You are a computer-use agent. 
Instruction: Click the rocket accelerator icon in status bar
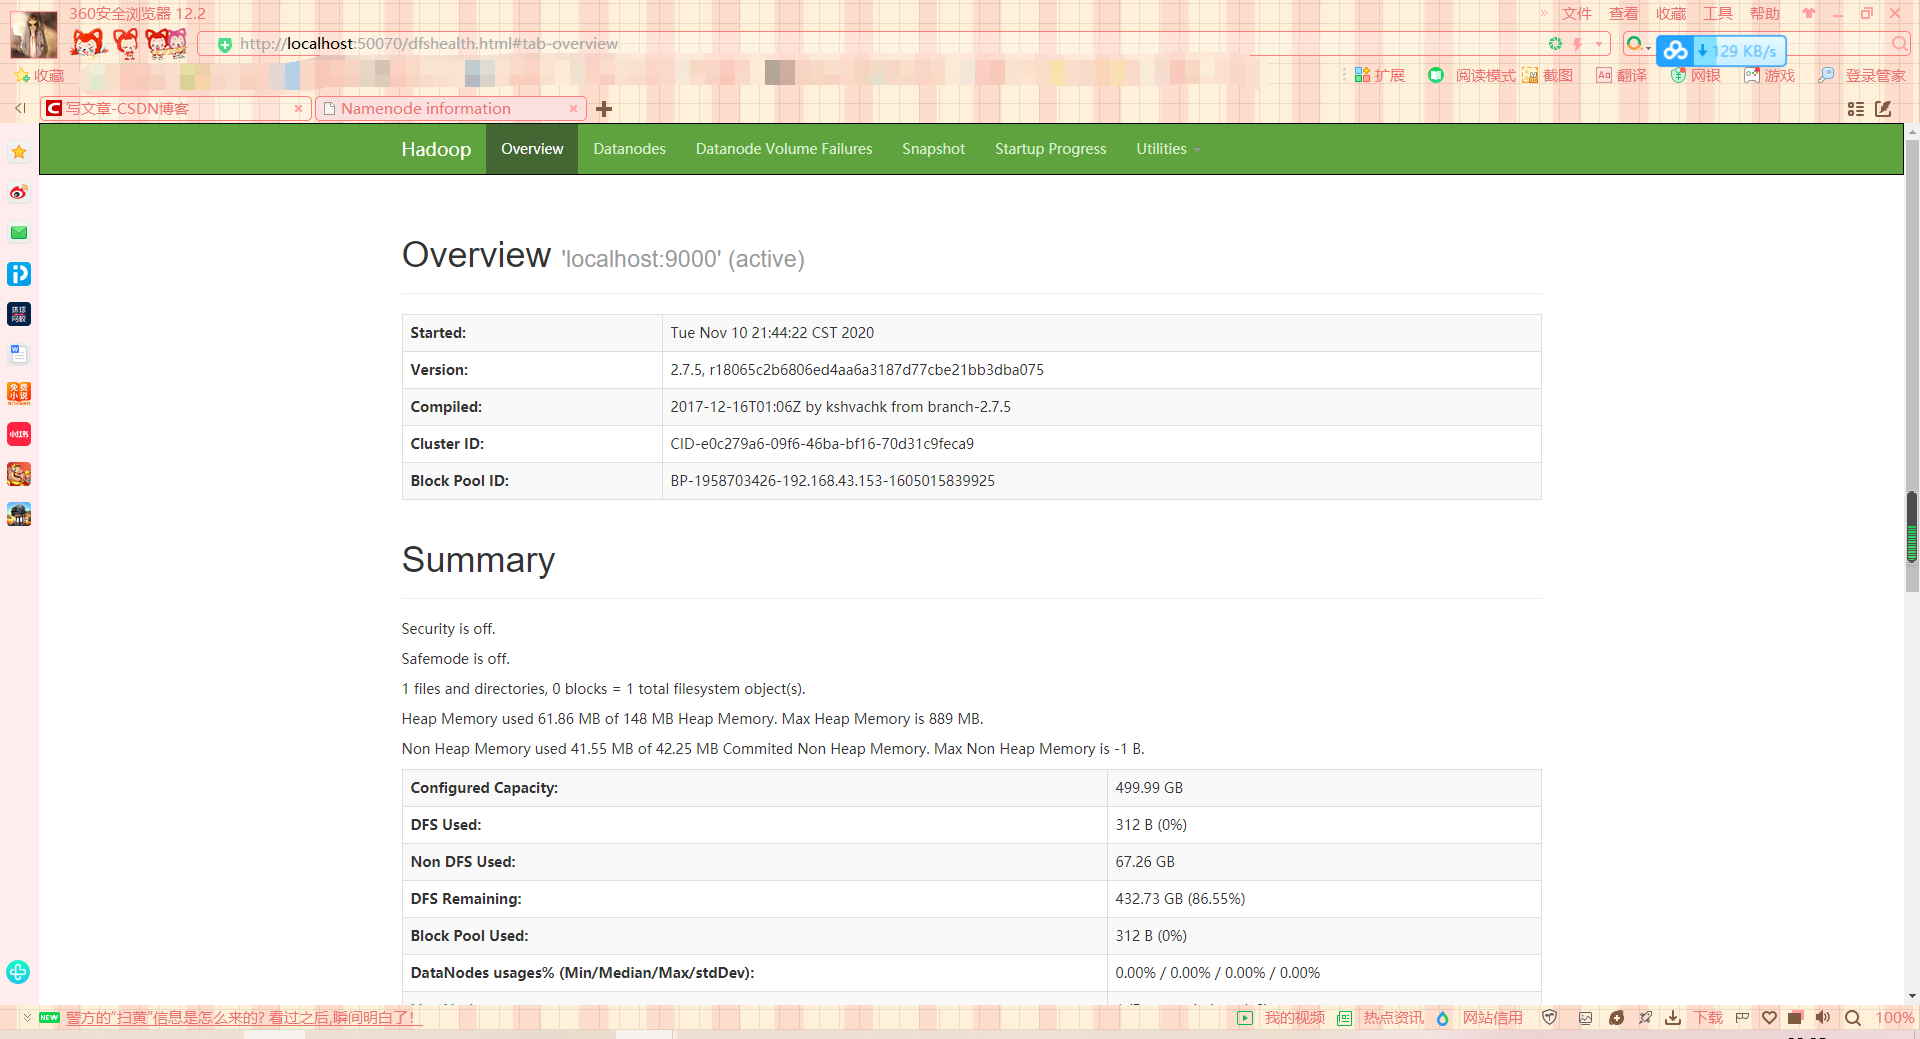(x=1645, y=1017)
